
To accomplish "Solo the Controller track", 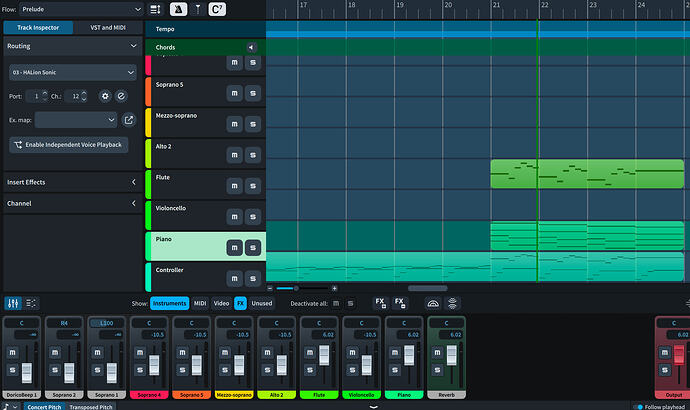I will (x=253, y=278).
